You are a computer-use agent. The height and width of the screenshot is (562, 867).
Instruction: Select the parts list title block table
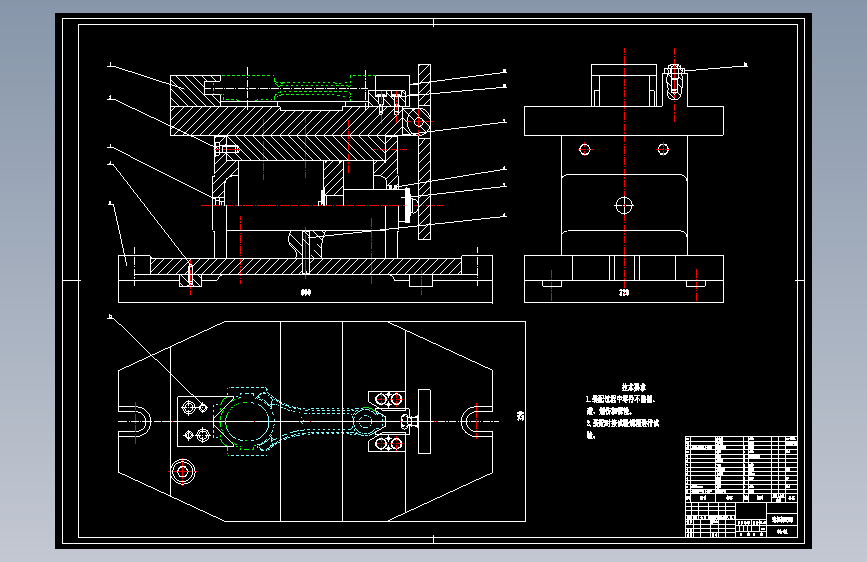click(x=741, y=486)
